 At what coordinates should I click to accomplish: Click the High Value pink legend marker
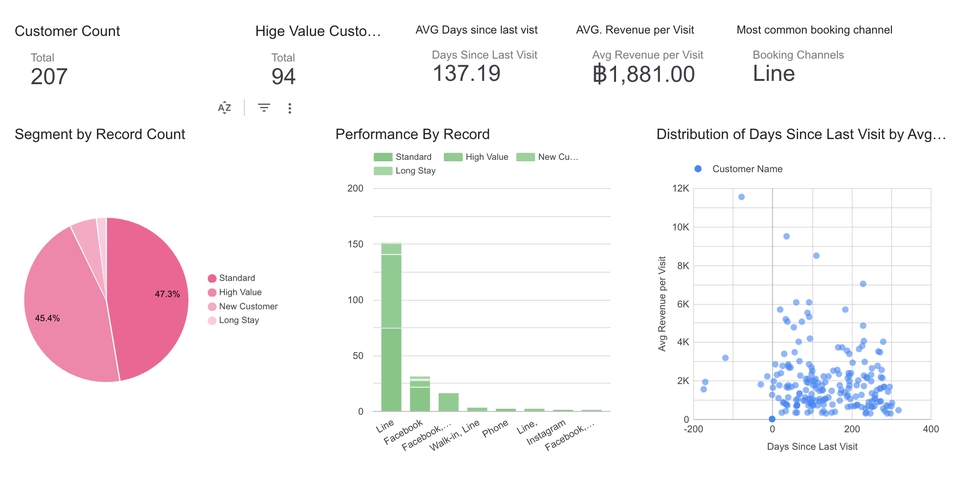tap(212, 292)
